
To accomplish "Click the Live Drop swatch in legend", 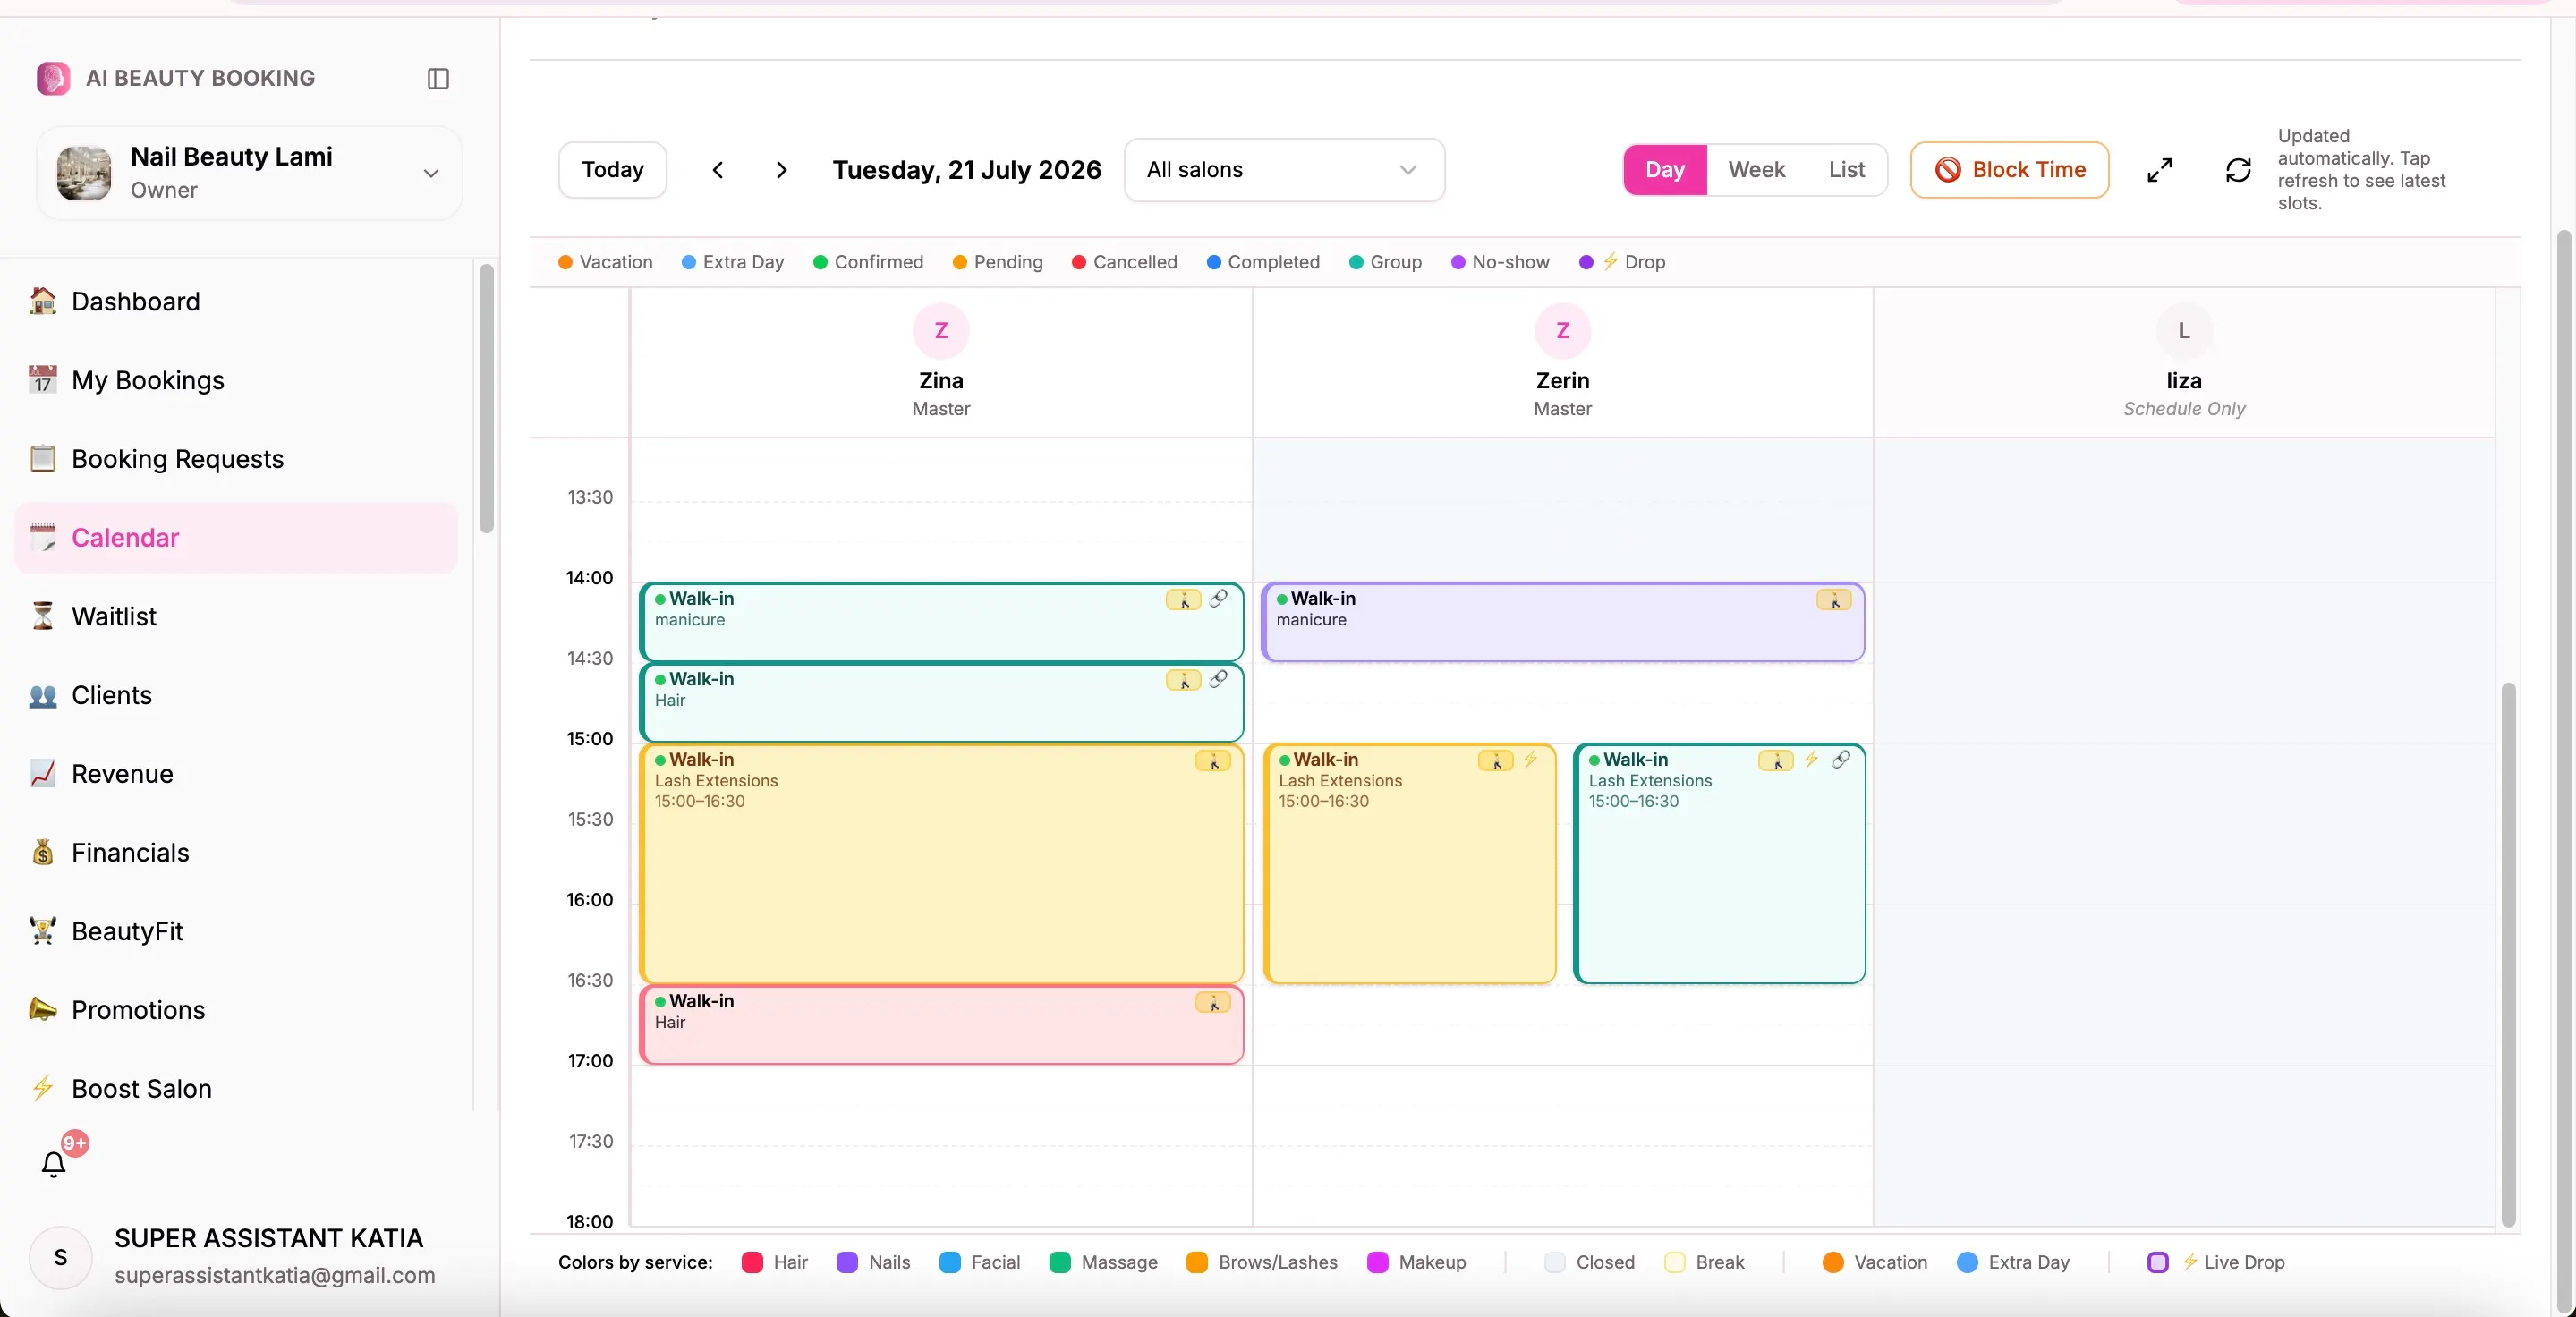I will pyautogui.click(x=2158, y=1262).
